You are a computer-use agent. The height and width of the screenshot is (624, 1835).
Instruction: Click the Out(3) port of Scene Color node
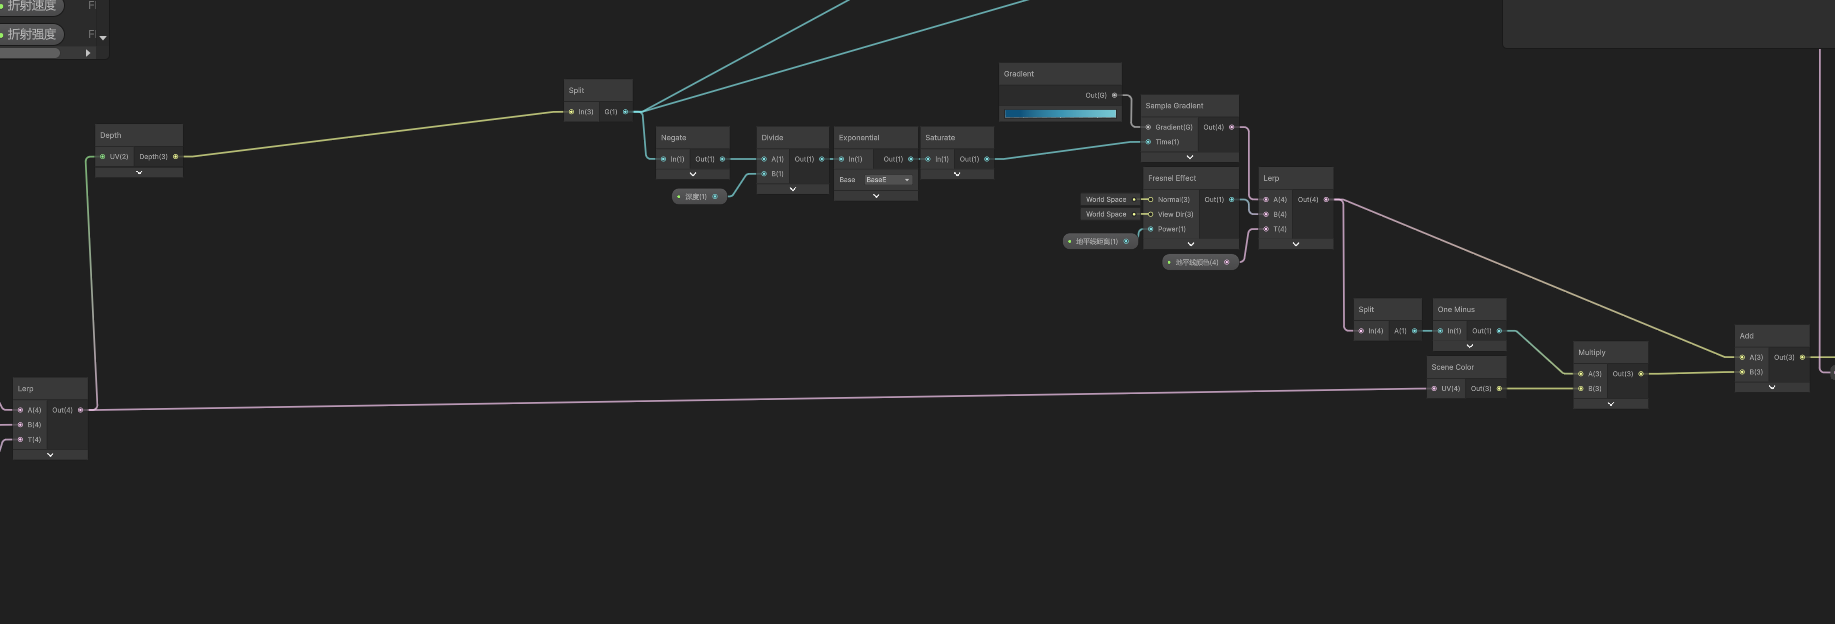coord(1499,388)
